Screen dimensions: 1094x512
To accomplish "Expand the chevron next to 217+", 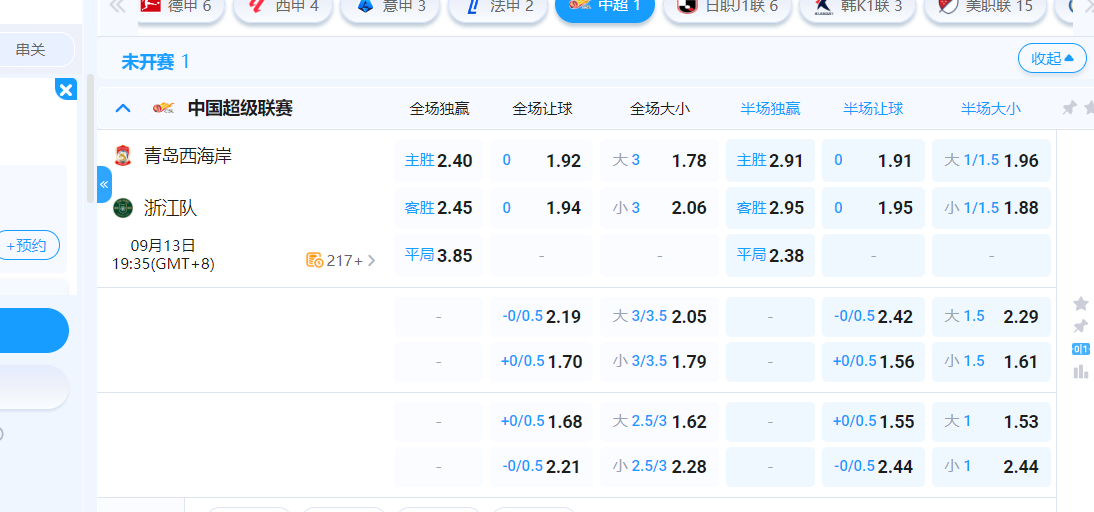I will click(371, 261).
